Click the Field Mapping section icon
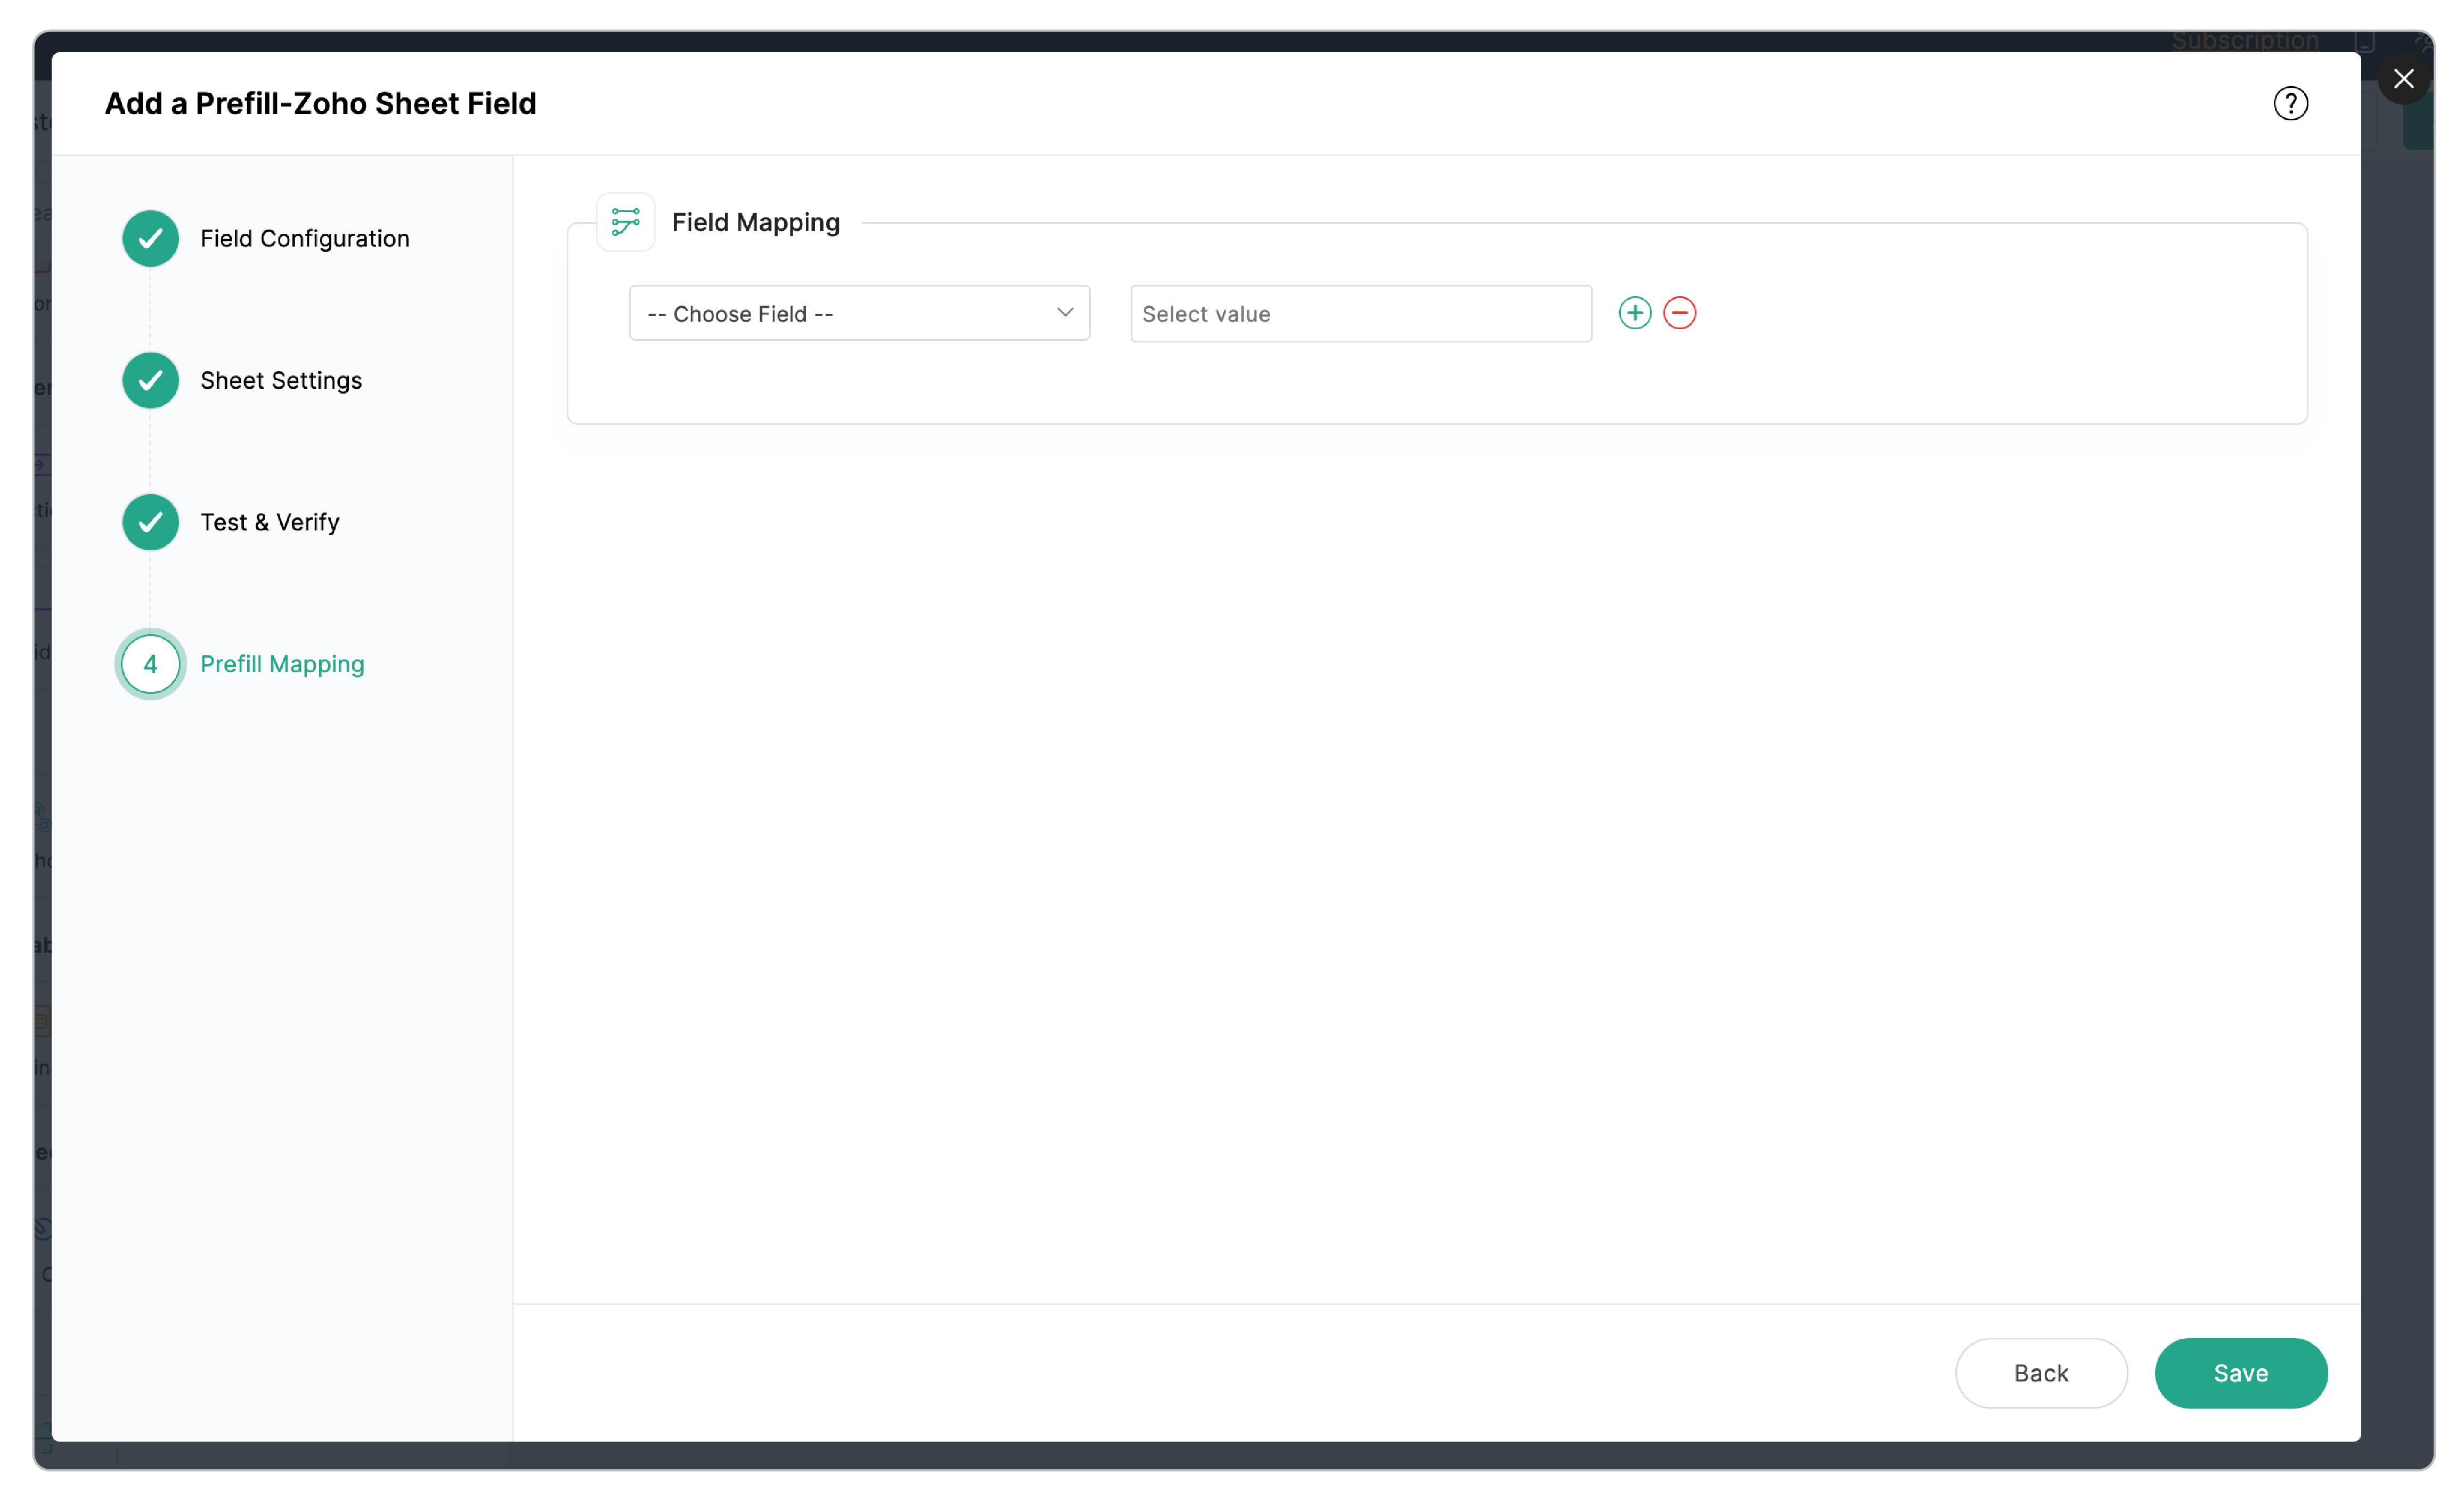This screenshot has height=1505, width=2464. 626,222
